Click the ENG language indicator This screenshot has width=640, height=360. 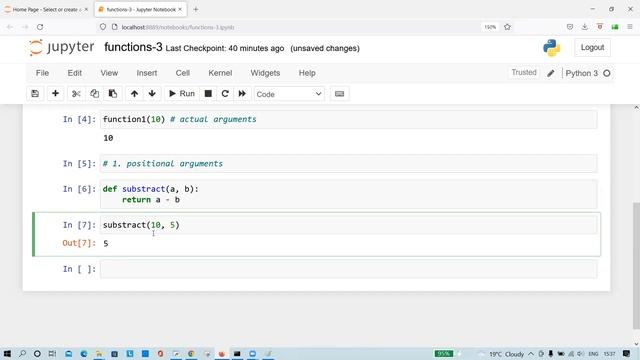click(x=593, y=354)
